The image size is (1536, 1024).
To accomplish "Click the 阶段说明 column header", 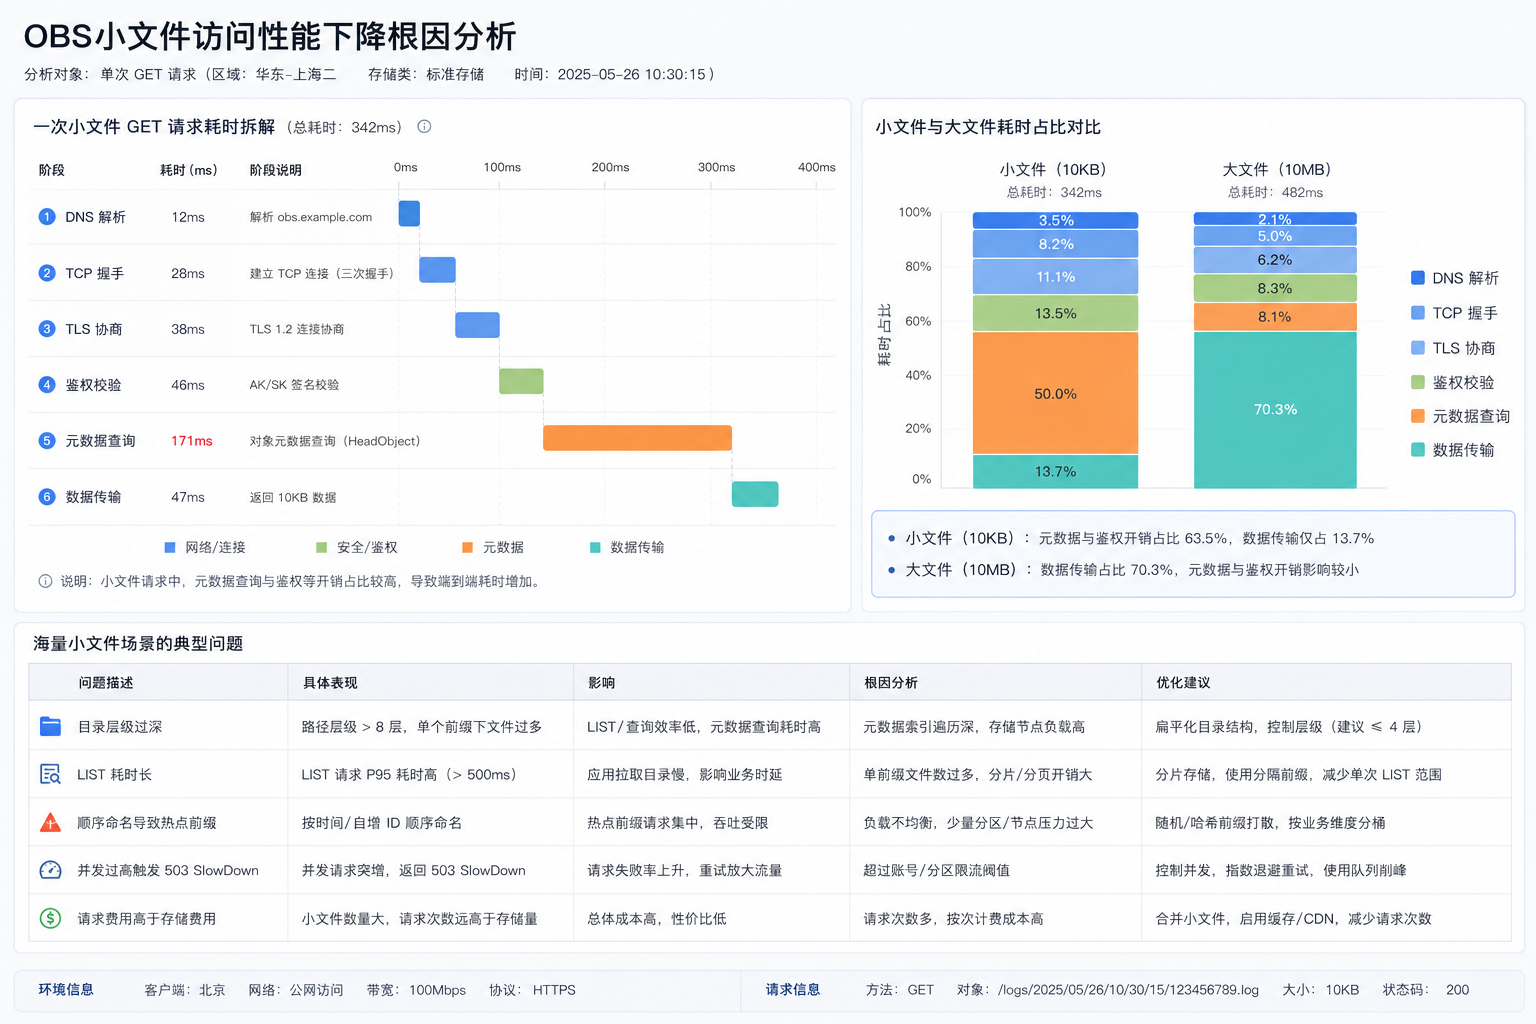I will (275, 170).
